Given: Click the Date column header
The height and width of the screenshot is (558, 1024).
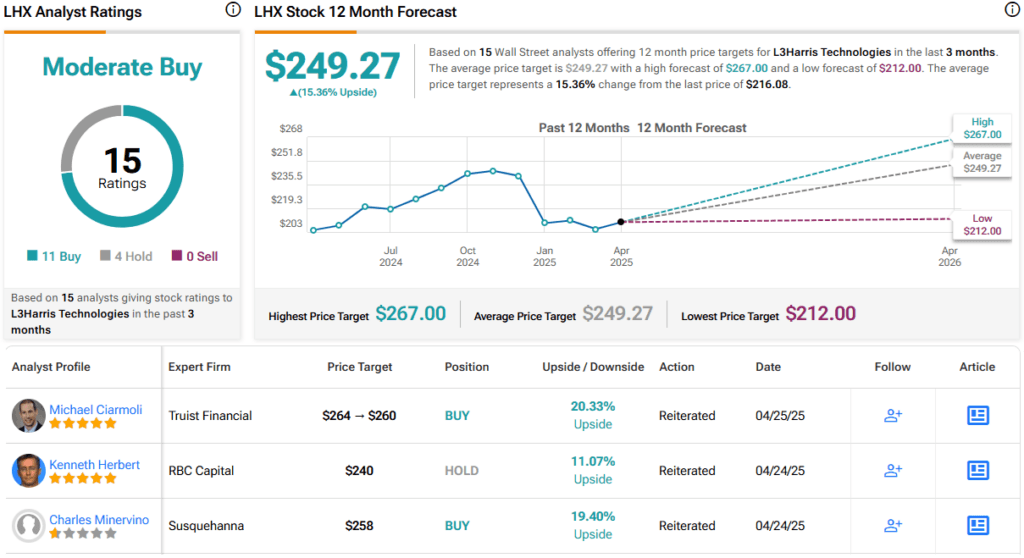Looking at the screenshot, I should [x=768, y=367].
